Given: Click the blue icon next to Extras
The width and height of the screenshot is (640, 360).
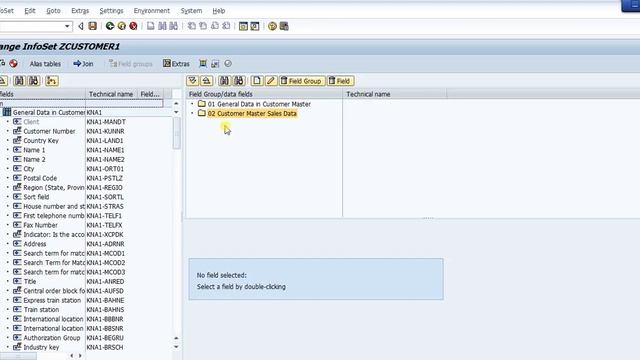Looking at the screenshot, I should click(203, 63).
